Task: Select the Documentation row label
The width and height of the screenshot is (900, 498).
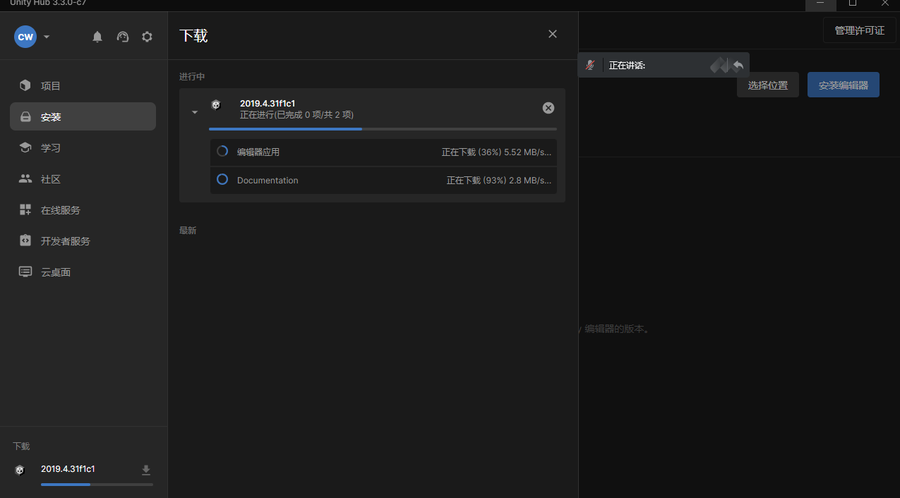Action: point(267,180)
